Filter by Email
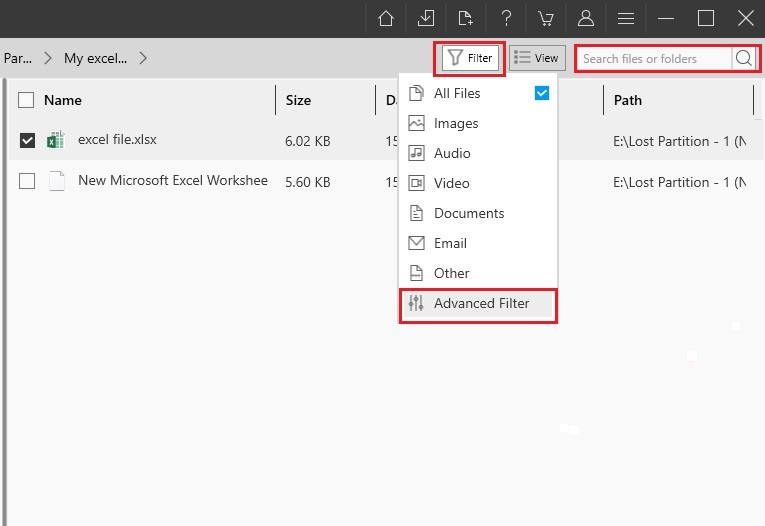 pyautogui.click(x=478, y=243)
